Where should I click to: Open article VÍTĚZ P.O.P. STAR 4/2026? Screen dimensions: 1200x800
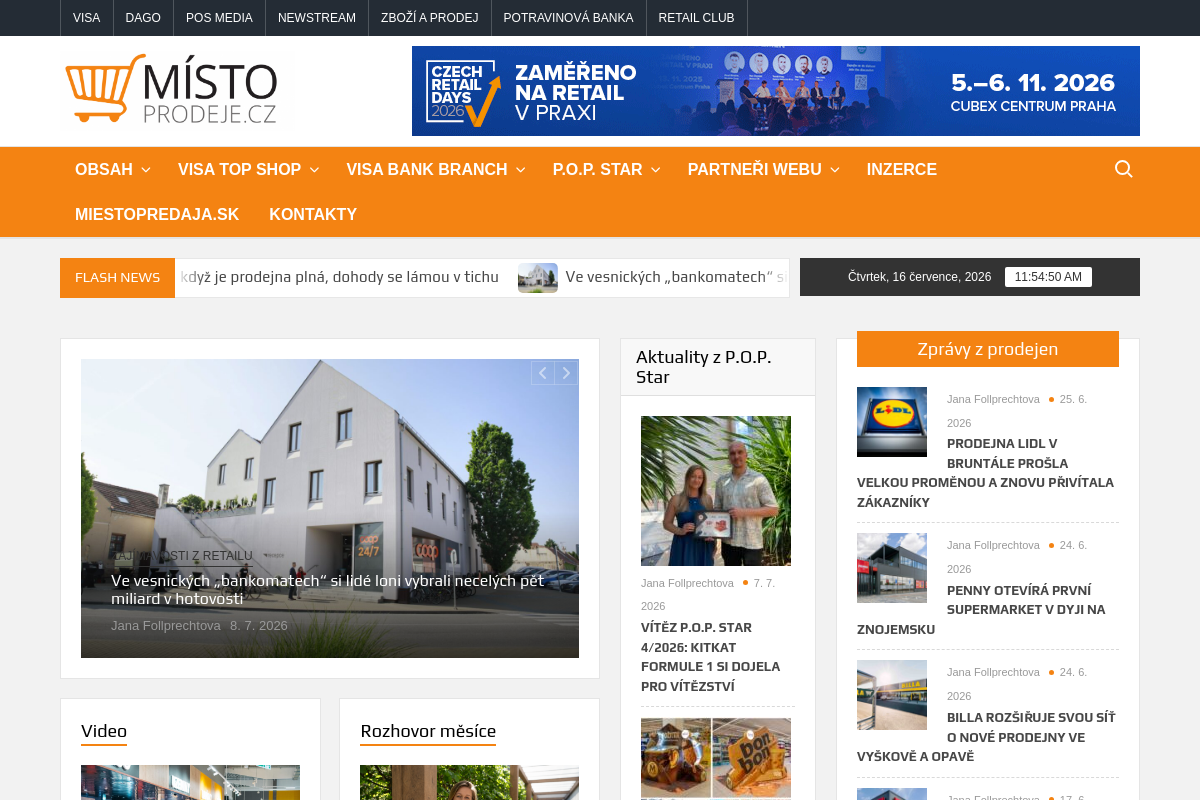[x=711, y=657]
